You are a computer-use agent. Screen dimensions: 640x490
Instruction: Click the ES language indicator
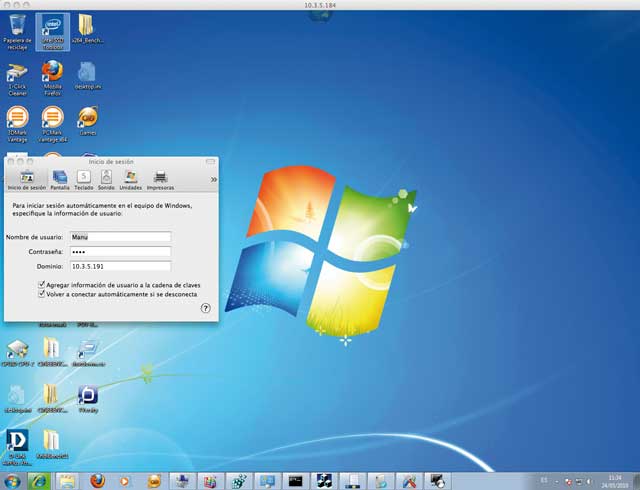pos(544,480)
